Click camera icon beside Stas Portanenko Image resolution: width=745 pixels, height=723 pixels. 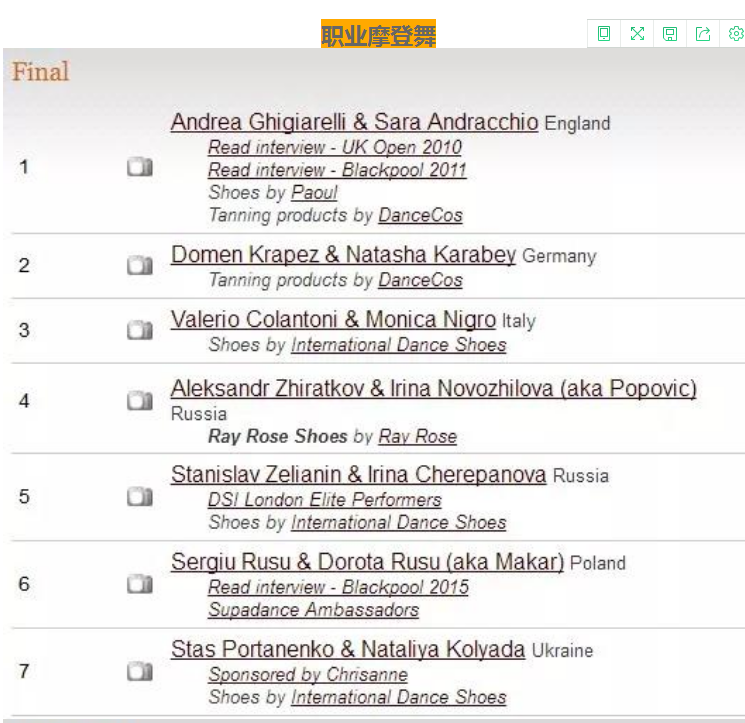tap(140, 671)
